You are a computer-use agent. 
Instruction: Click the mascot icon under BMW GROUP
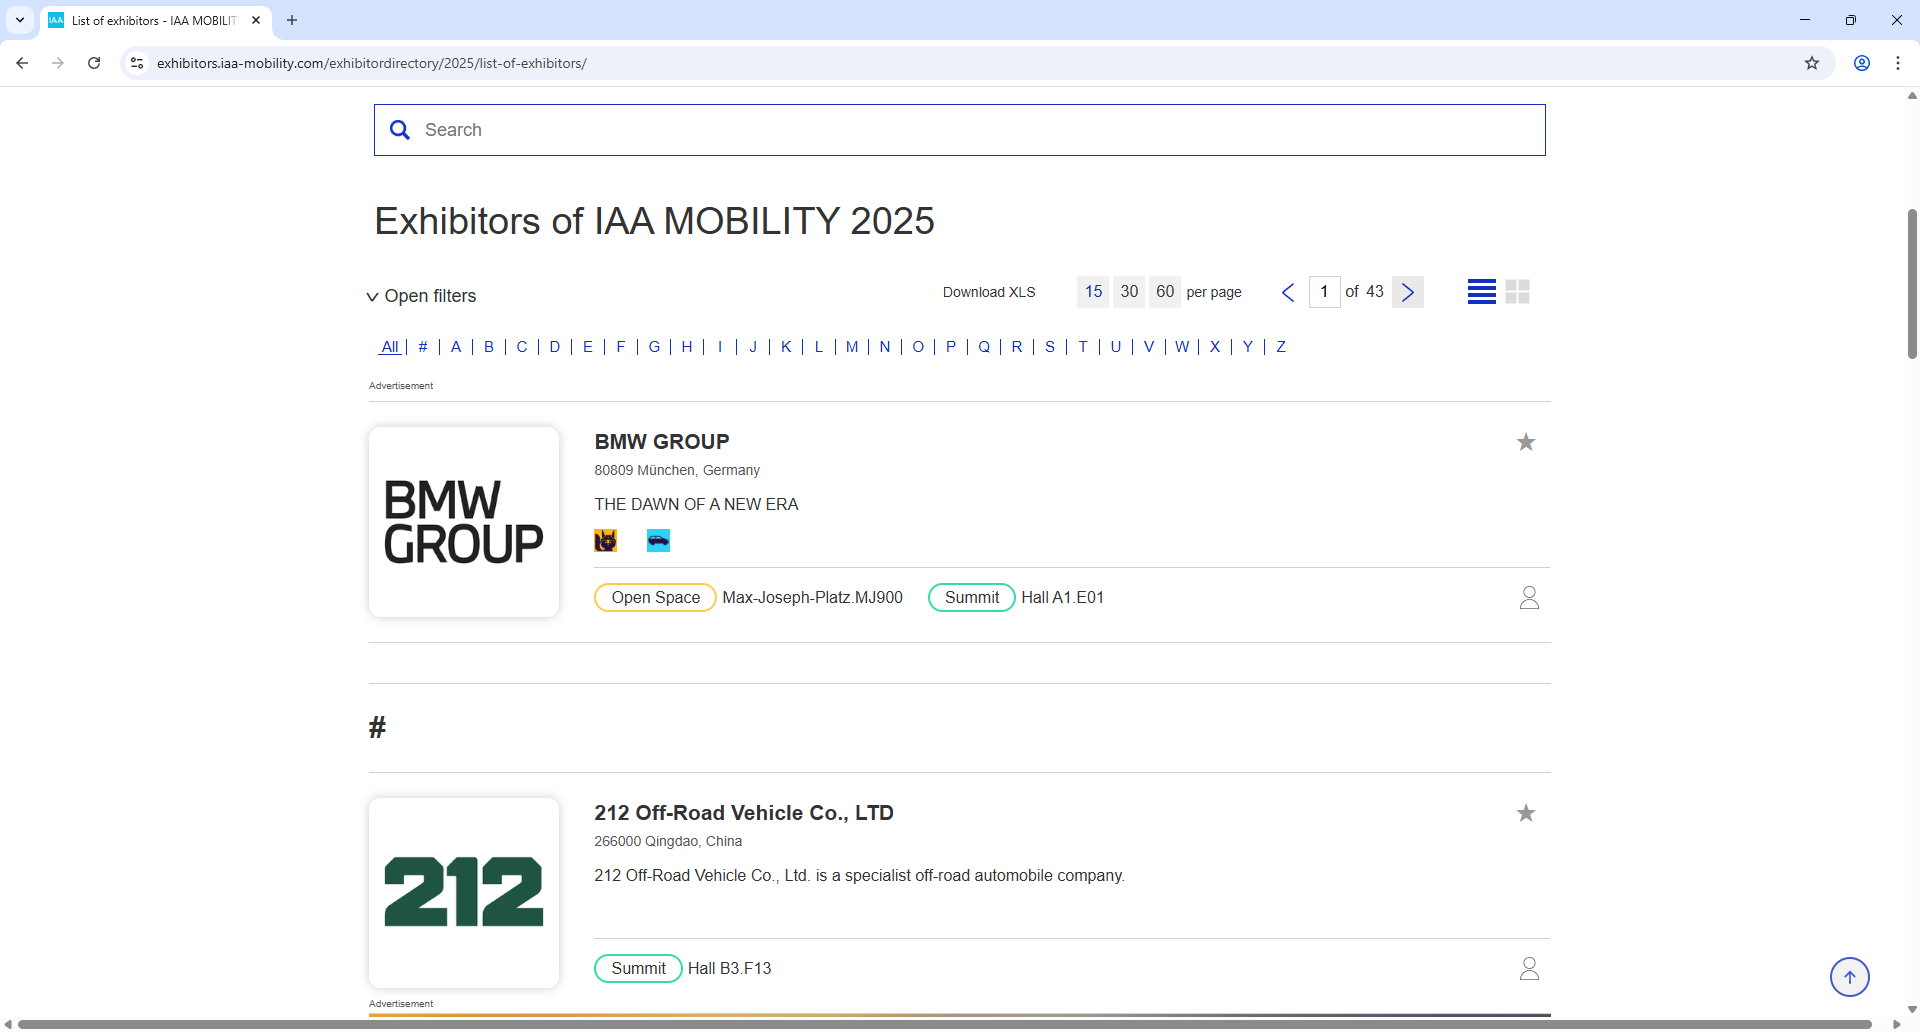[606, 540]
